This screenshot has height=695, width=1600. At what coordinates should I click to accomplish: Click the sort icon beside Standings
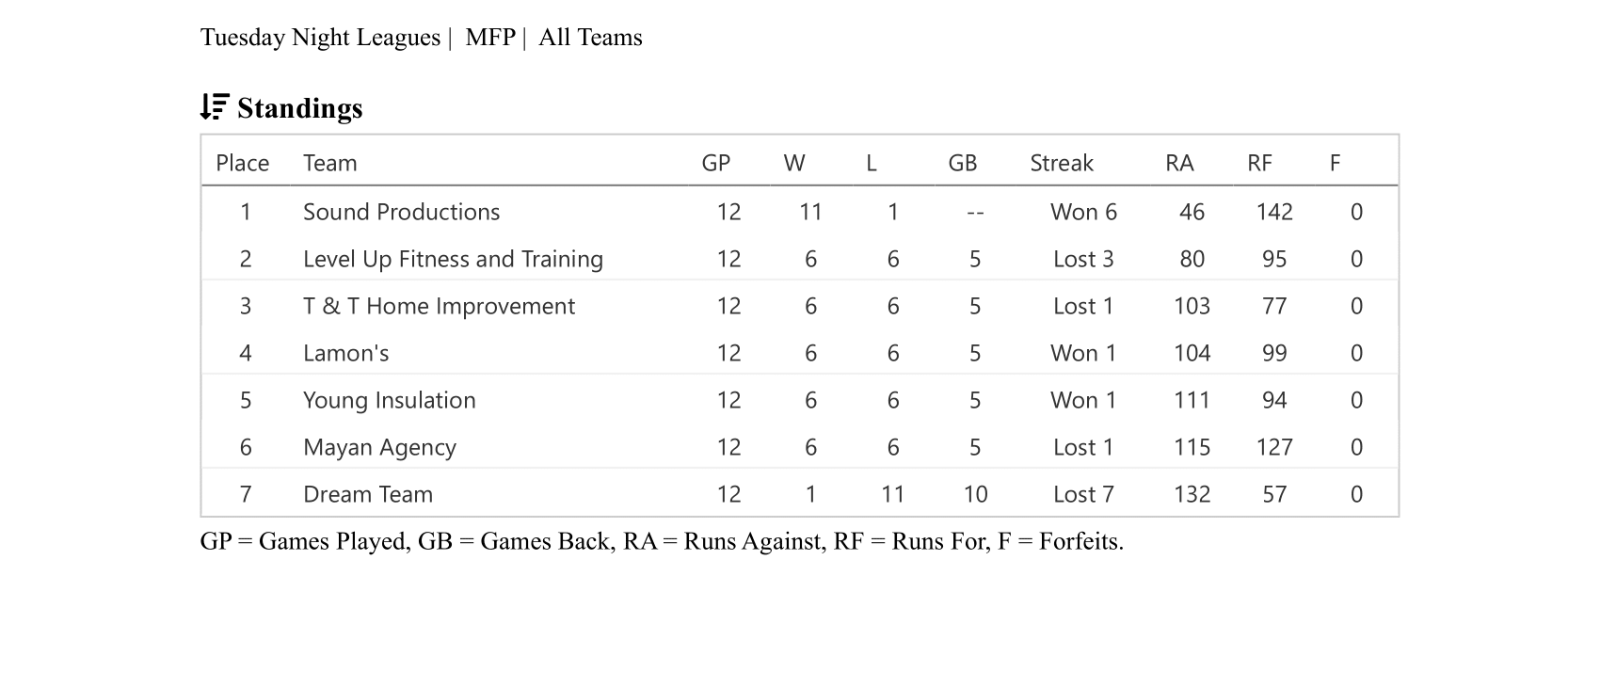(x=214, y=107)
